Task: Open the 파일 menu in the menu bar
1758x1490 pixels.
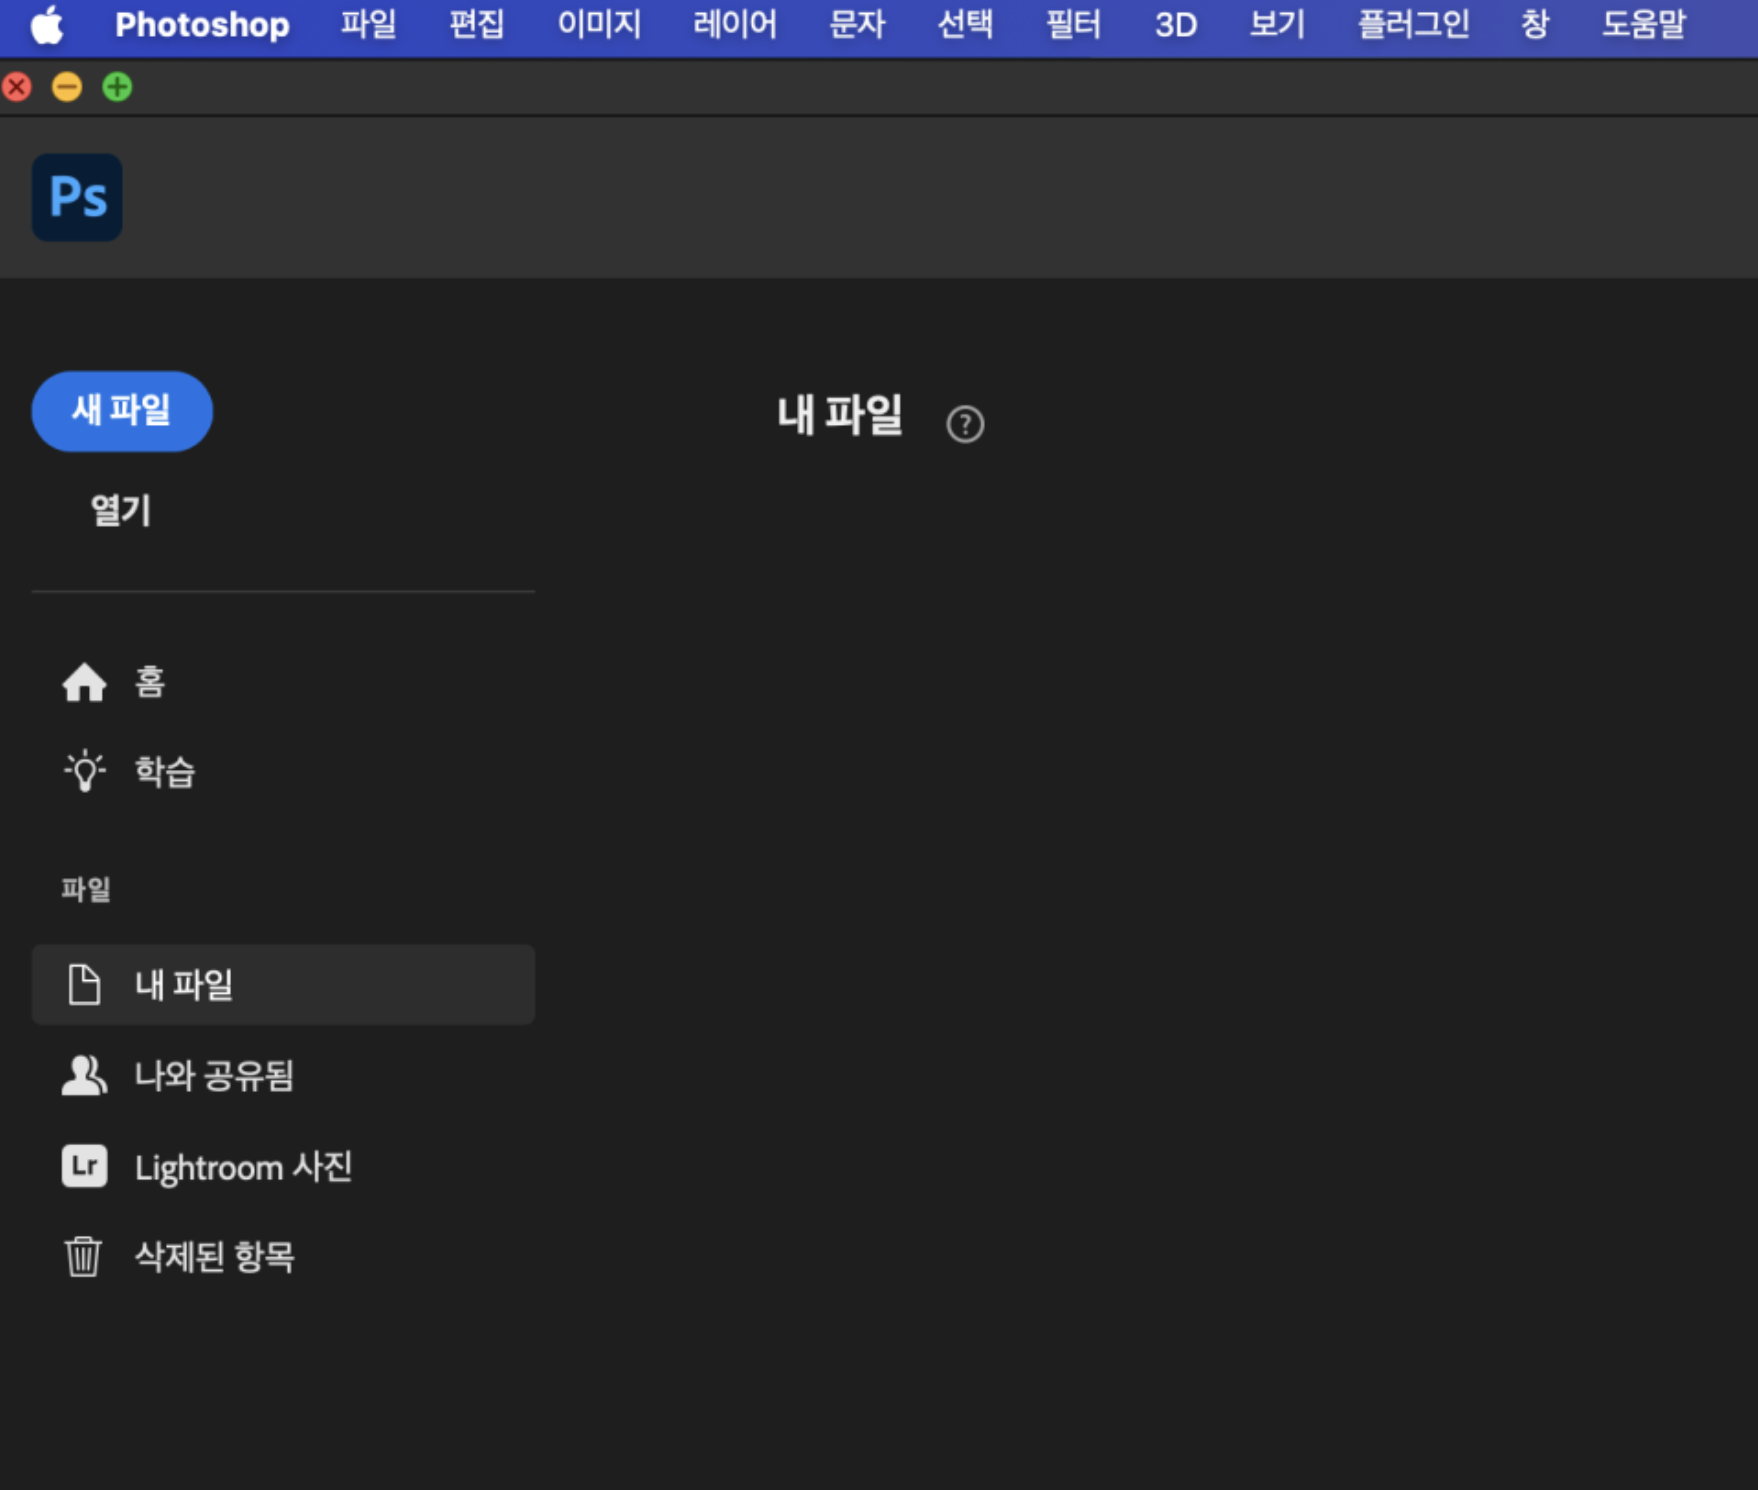Action: tap(368, 24)
